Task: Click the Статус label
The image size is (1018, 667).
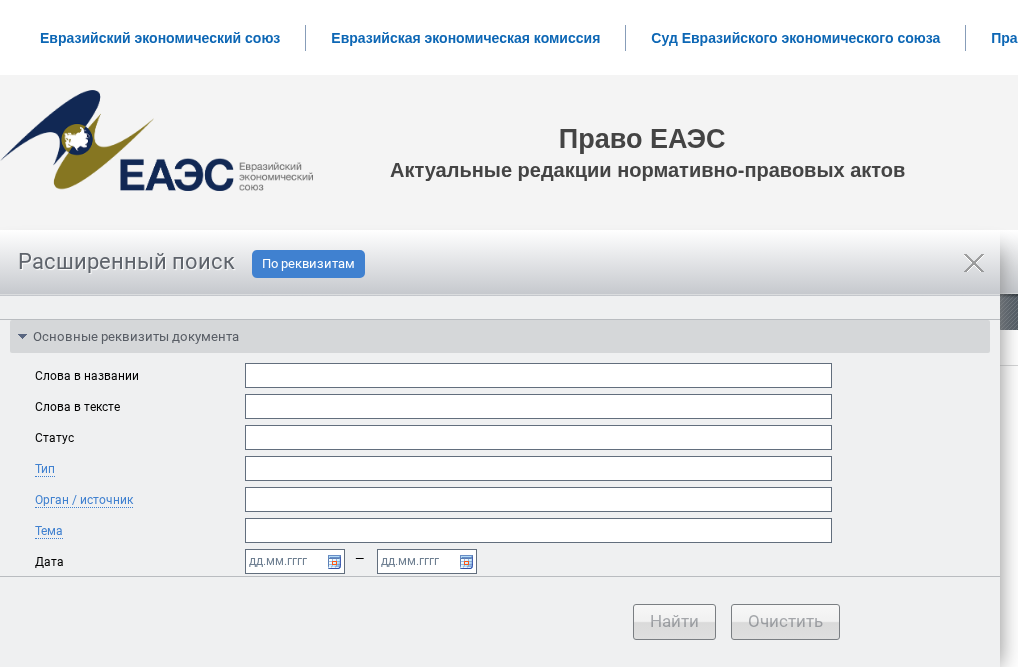Action: 55,438
